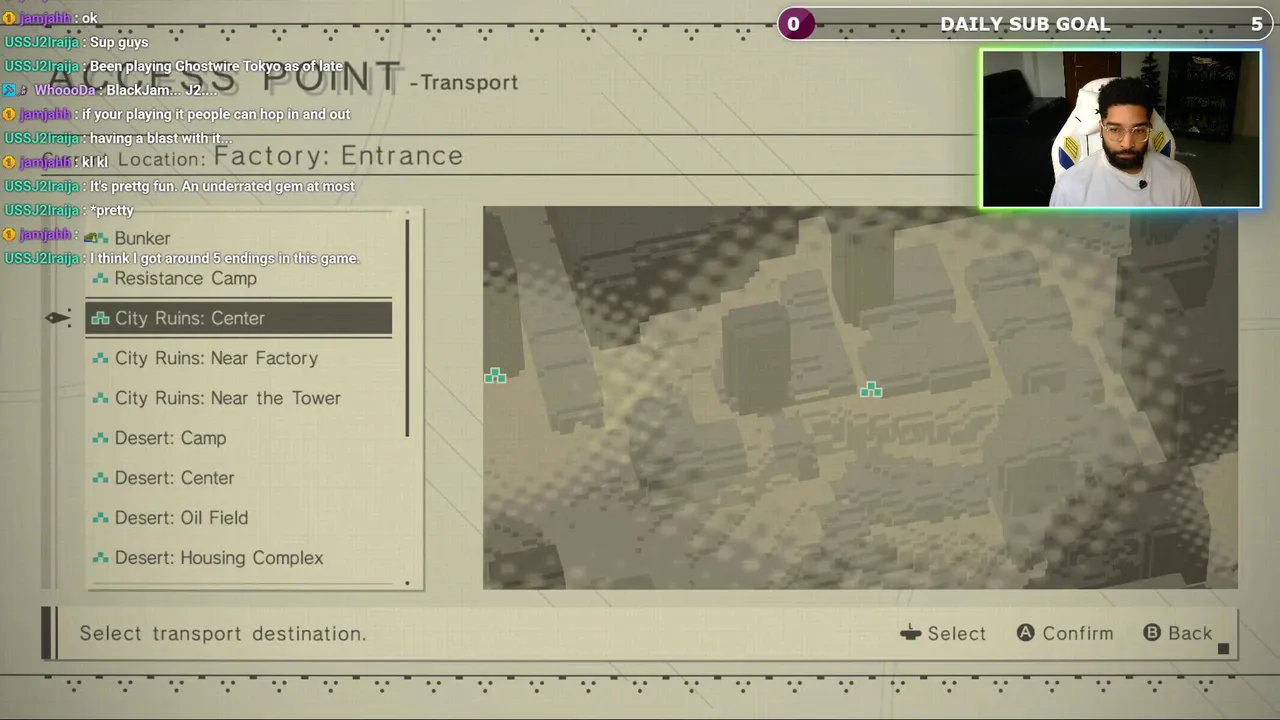Click icon next to City Ruins: Near Factory
The width and height of the screenshot is (1280, 720).
pyautogui.click(x=100, y=358)
